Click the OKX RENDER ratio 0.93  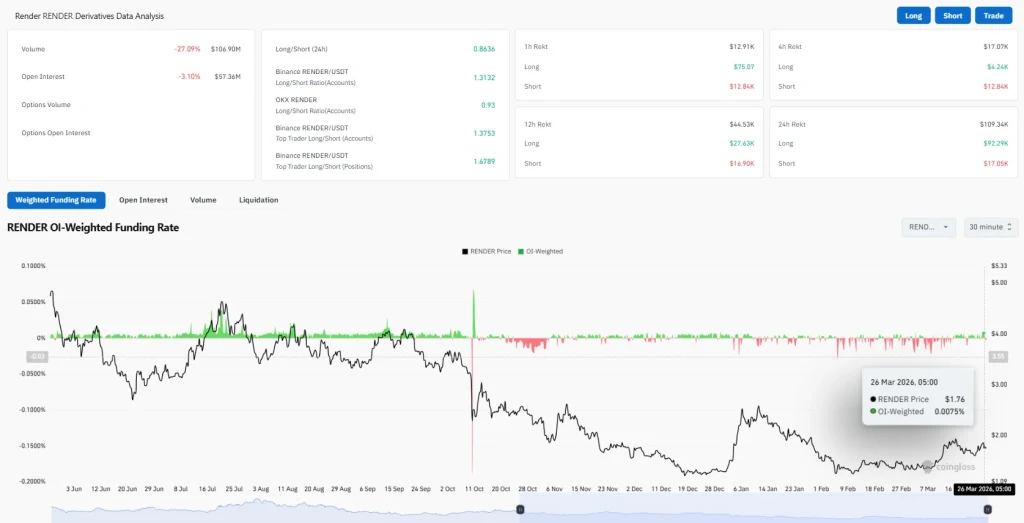488,105
